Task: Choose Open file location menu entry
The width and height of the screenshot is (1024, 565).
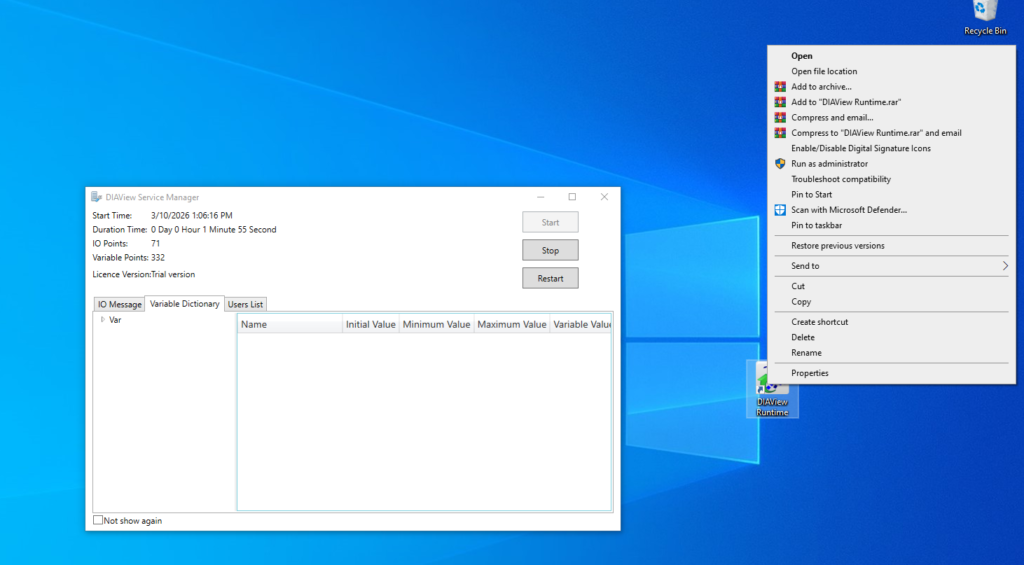Action: (x=824, y=72)
